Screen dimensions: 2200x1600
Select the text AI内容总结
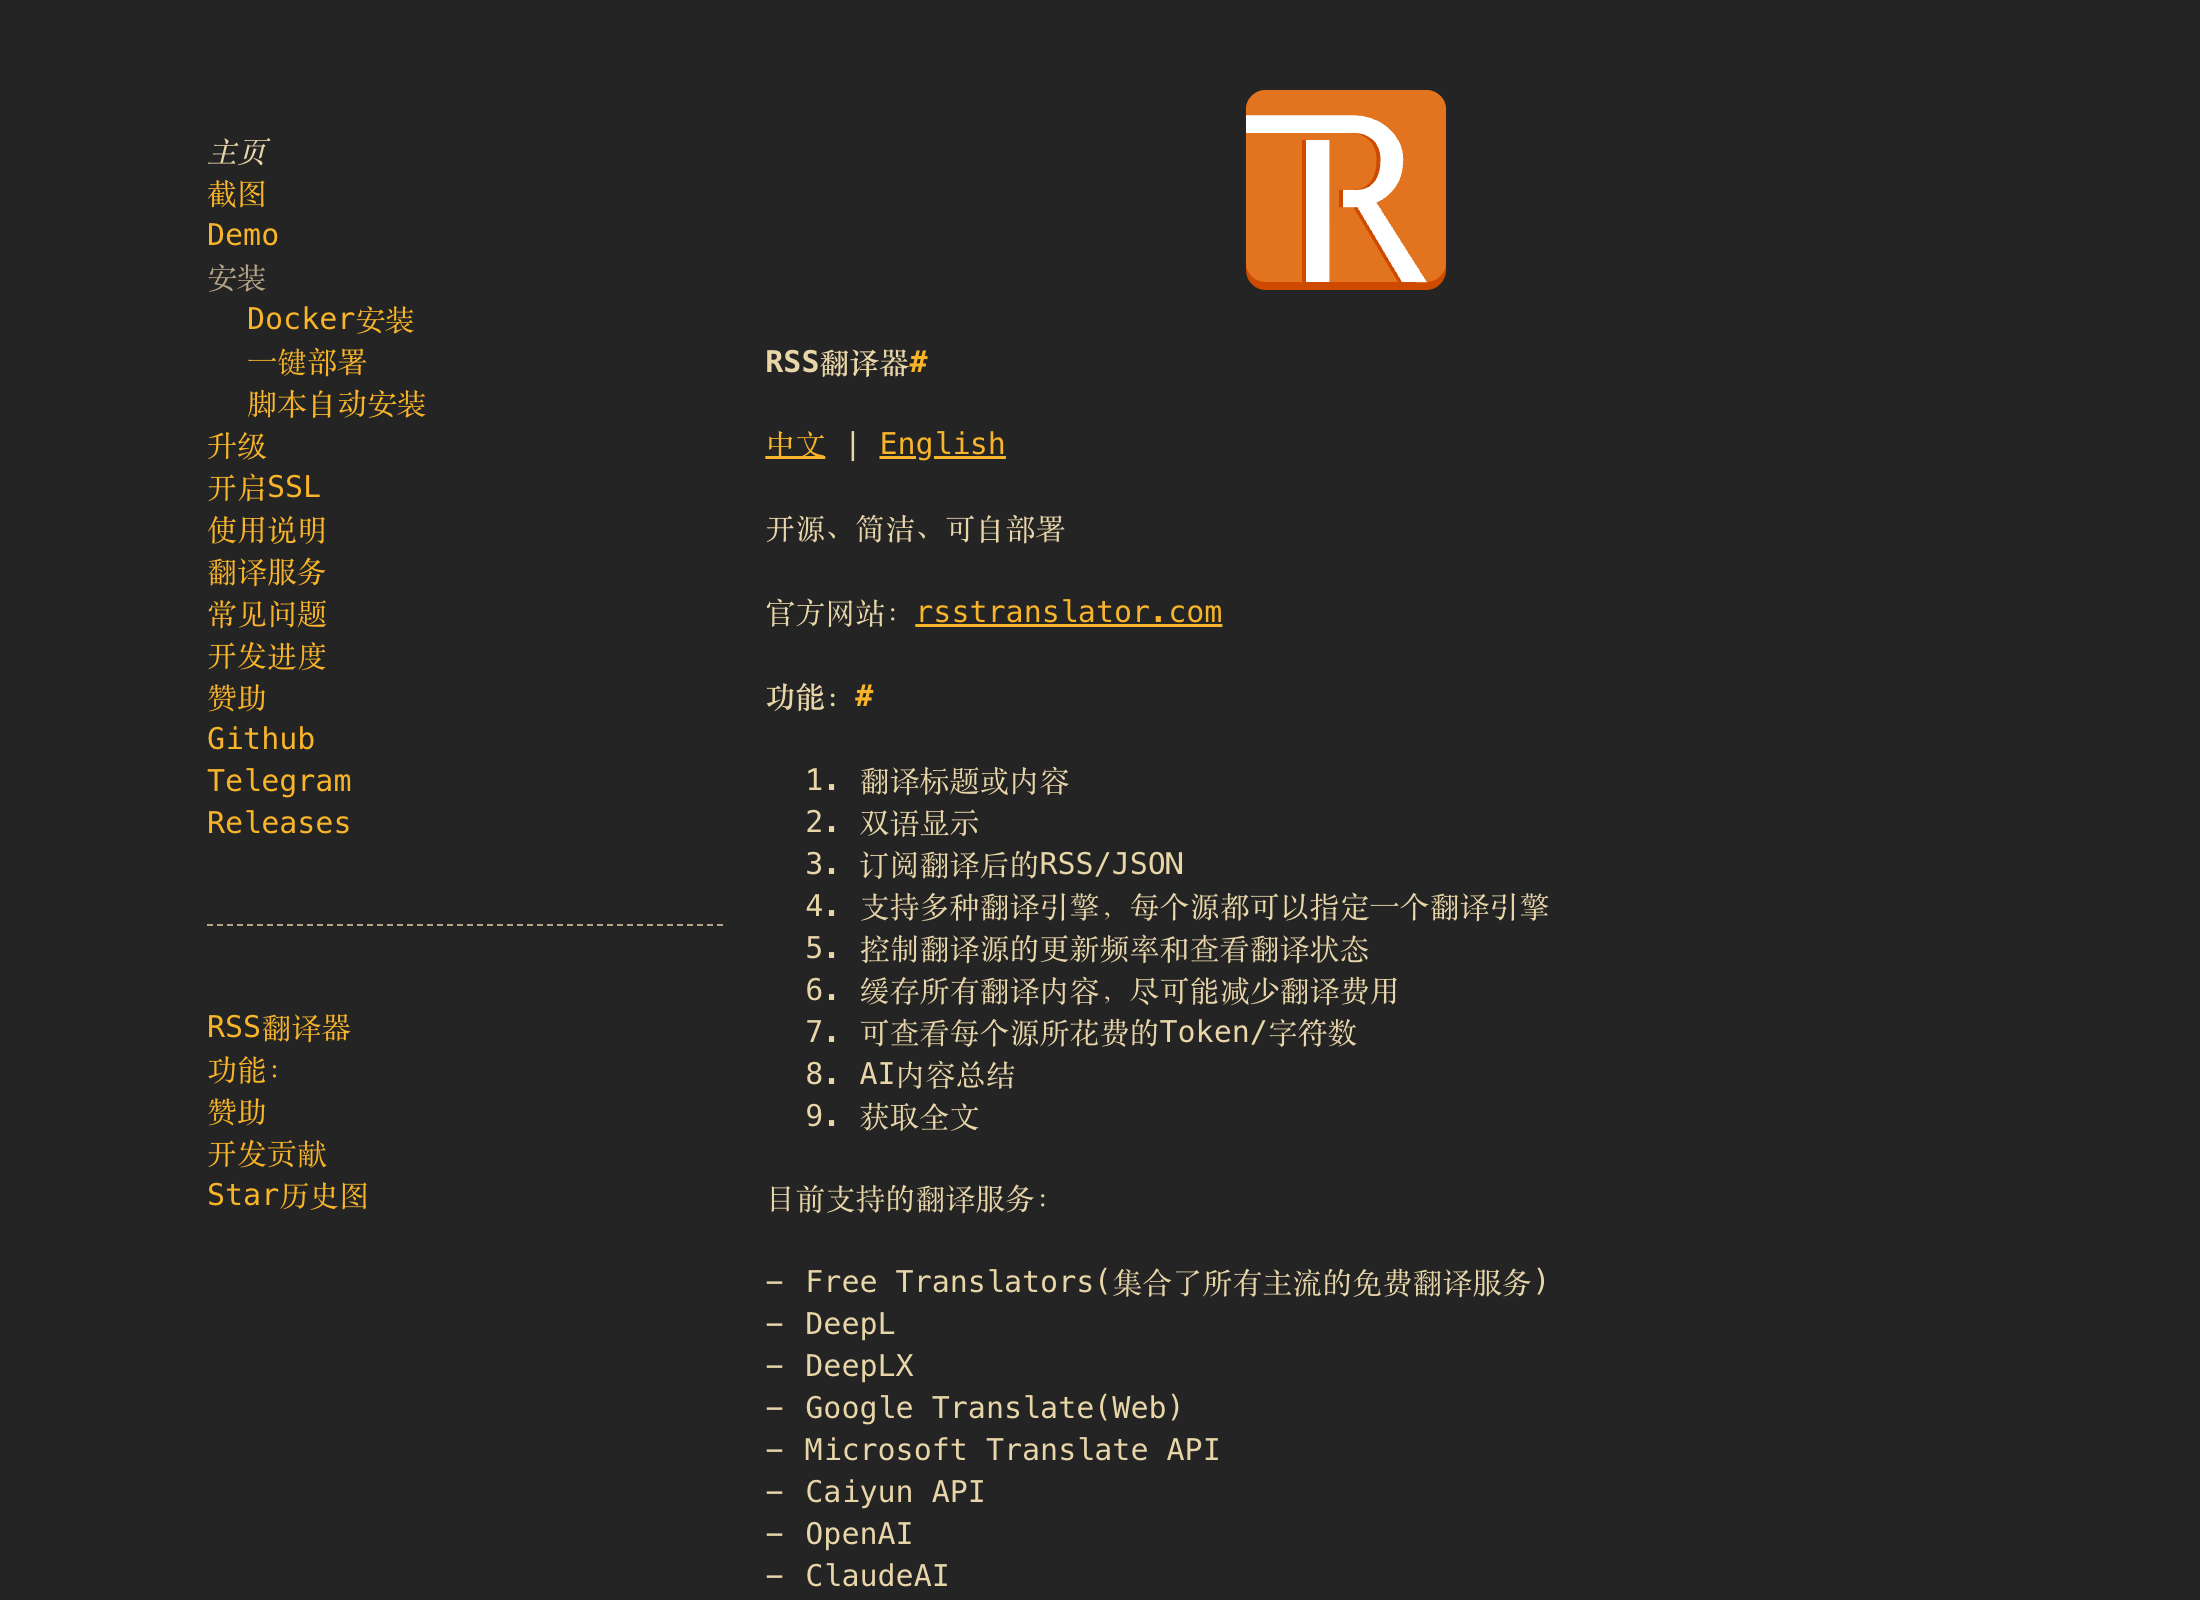click(938, 1075)
